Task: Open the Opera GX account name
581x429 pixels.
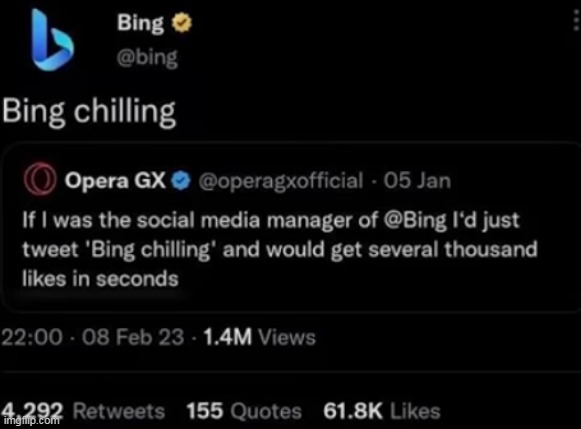Action: click(x=115, y=181)
